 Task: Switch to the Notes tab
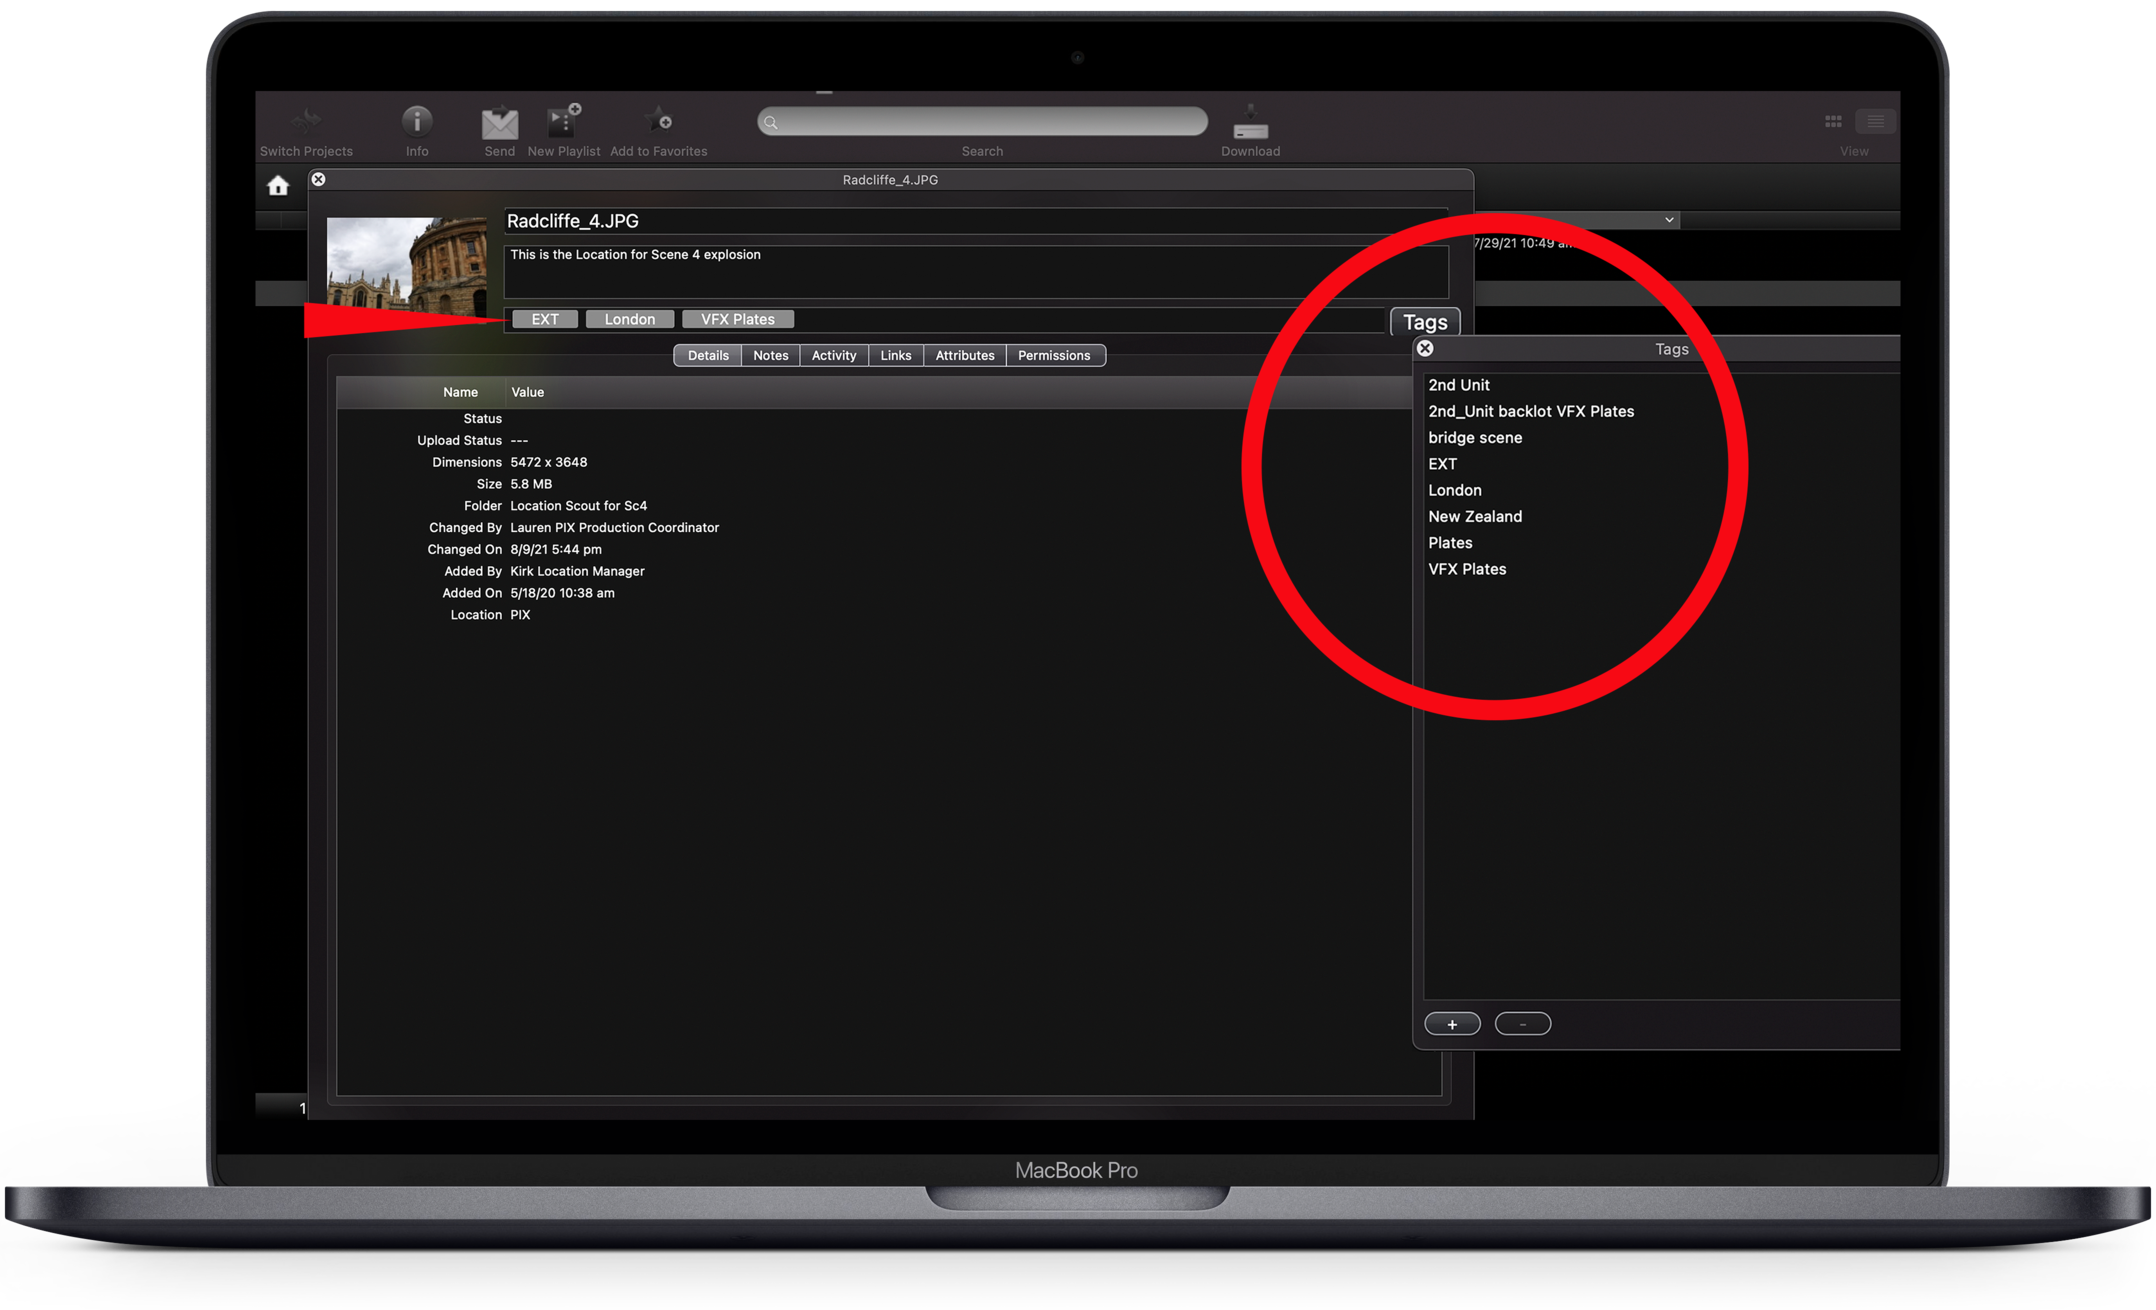tap(770, 355)
